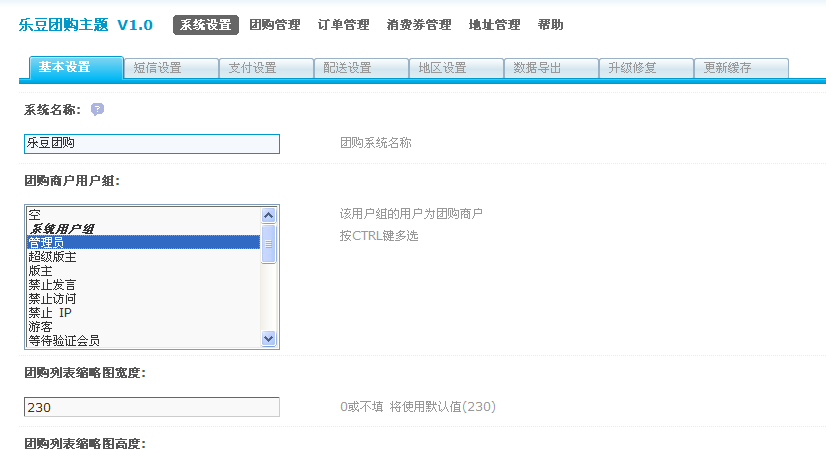Select 等待验证会员 in the user group list
Viewport: 826px width, 449px height.
(x=143, y=340)
